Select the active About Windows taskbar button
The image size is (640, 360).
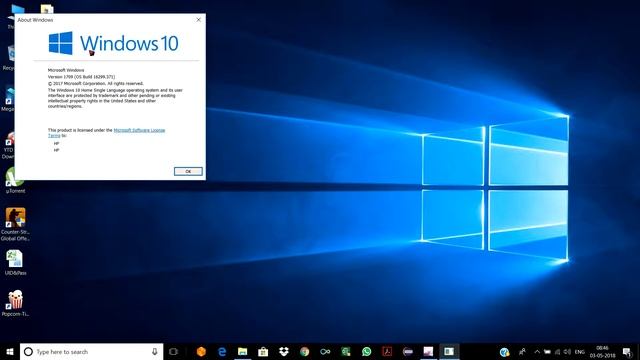(x=449, y=351)
